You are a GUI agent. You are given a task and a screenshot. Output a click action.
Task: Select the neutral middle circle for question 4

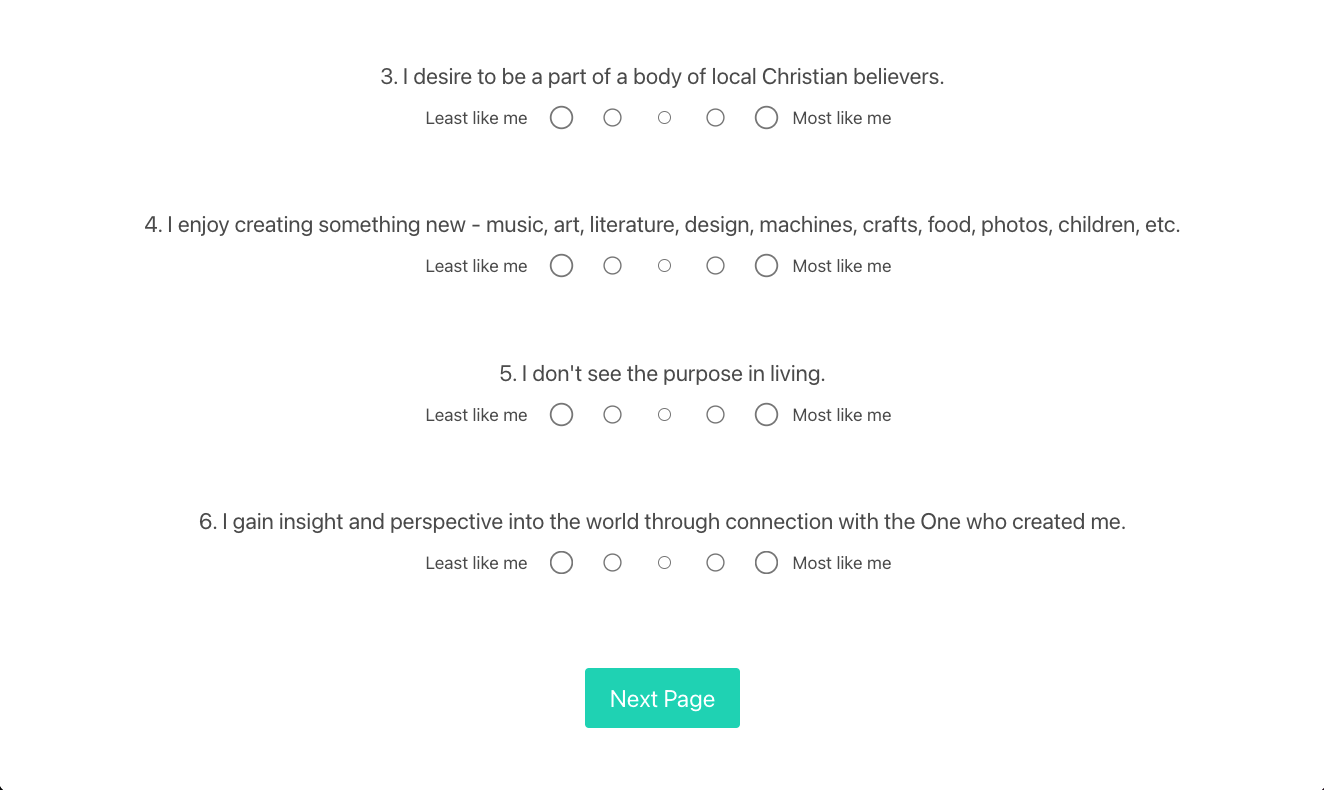(664, 266)
